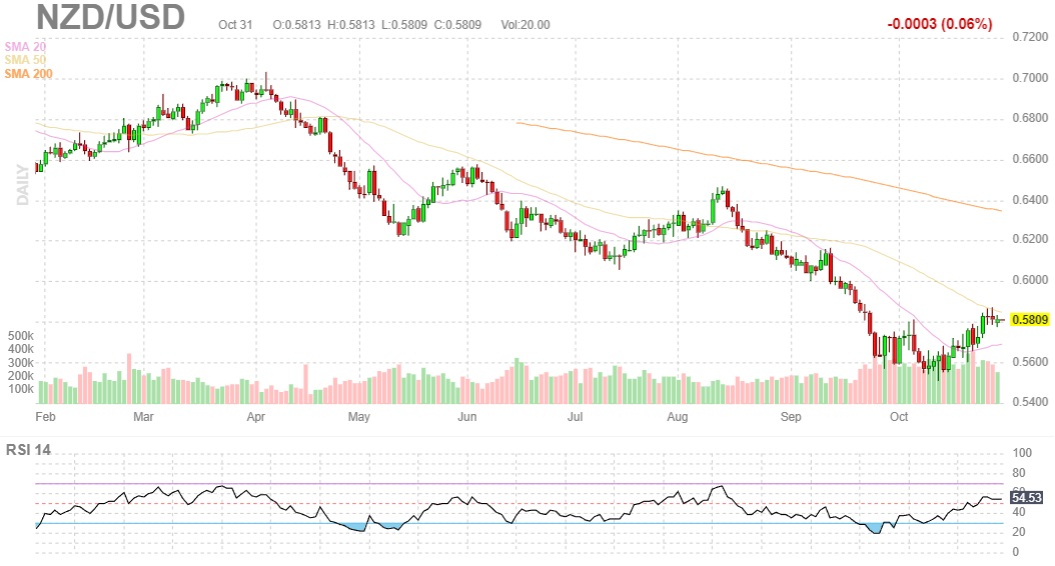Click the Jun label on time axis
Screen dimensions: 1055x566
click(467, 417)
